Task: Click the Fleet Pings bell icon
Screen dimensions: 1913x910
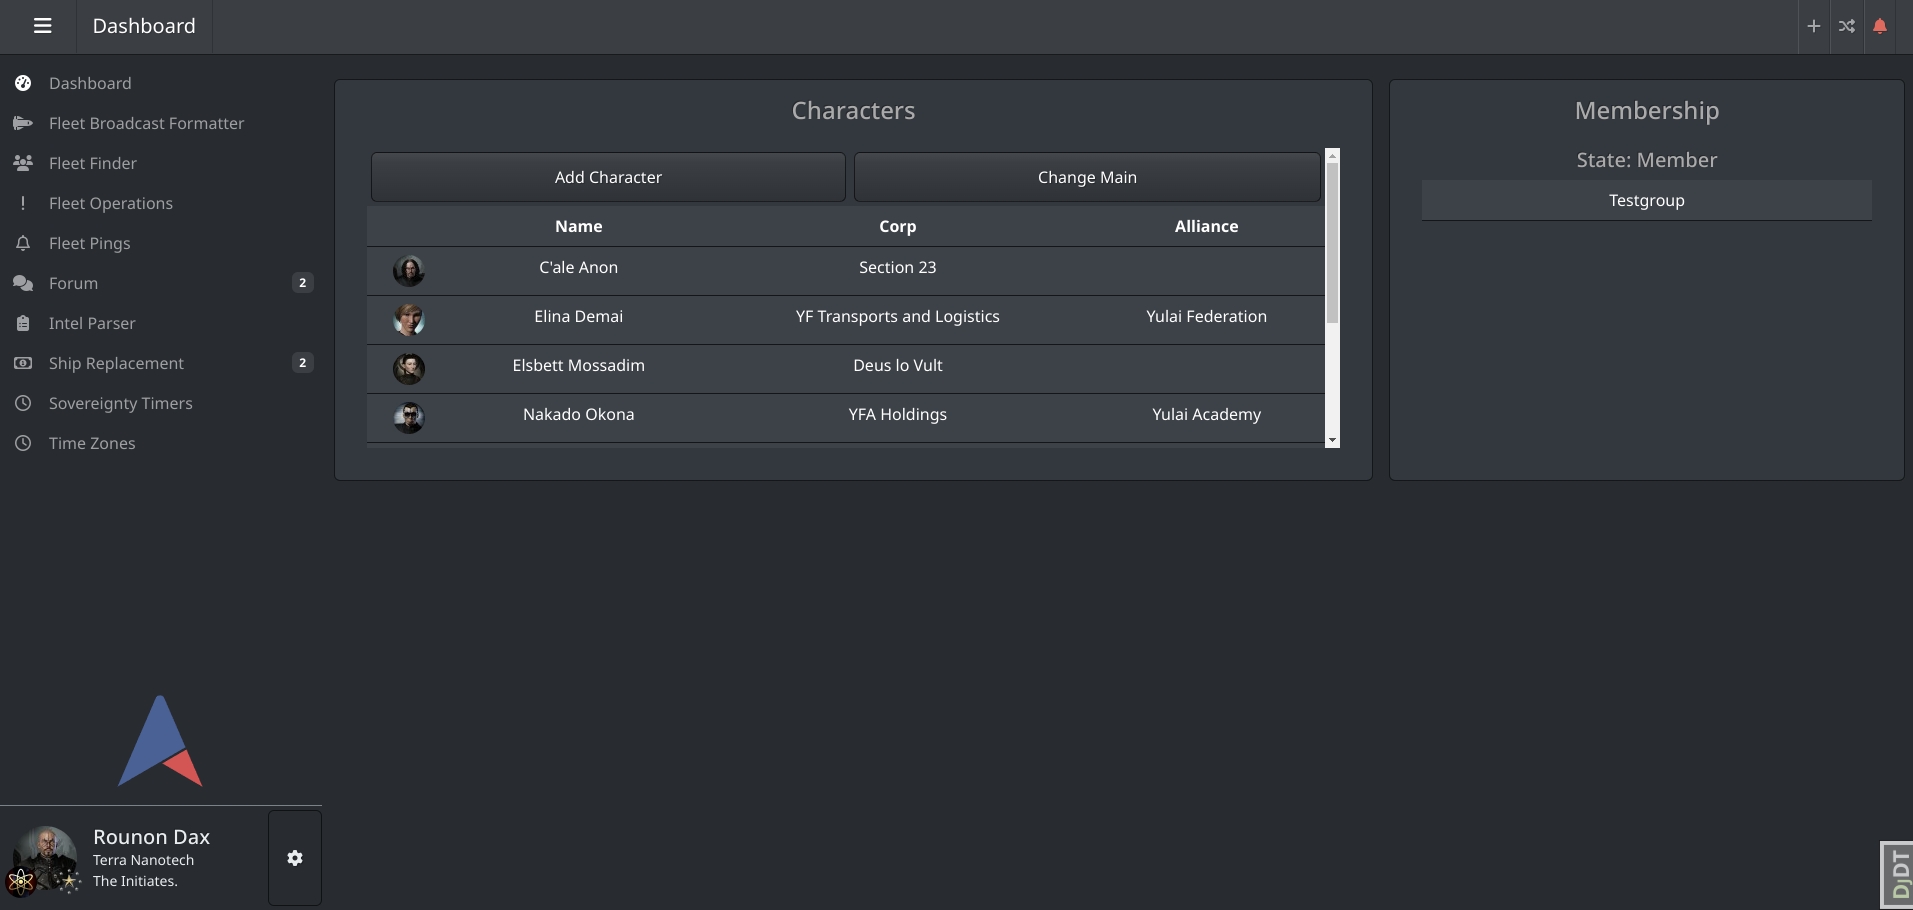Action: pos(22,243)
